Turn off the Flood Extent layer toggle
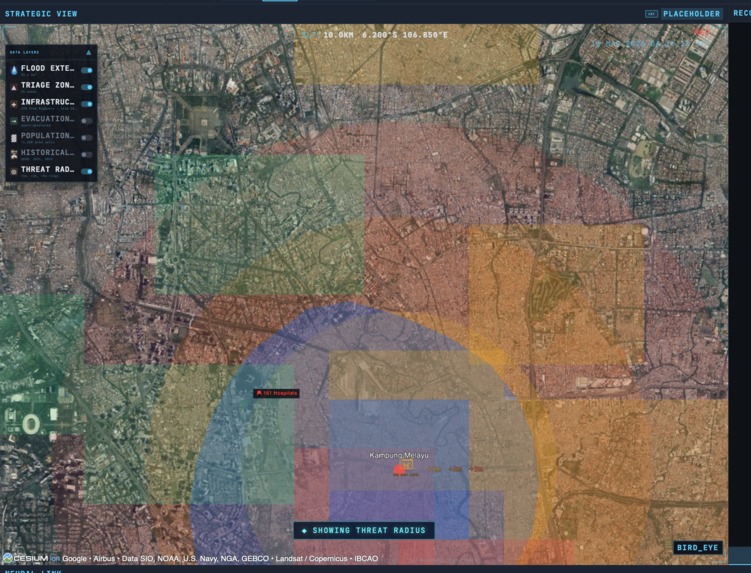Screen dimensions: 751x573 [x=87, y=70]
